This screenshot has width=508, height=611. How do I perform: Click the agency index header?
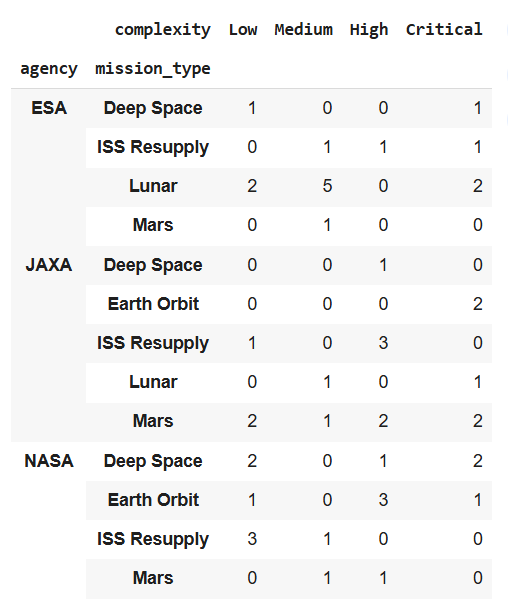pyautogui.click(x=49, y=70)
